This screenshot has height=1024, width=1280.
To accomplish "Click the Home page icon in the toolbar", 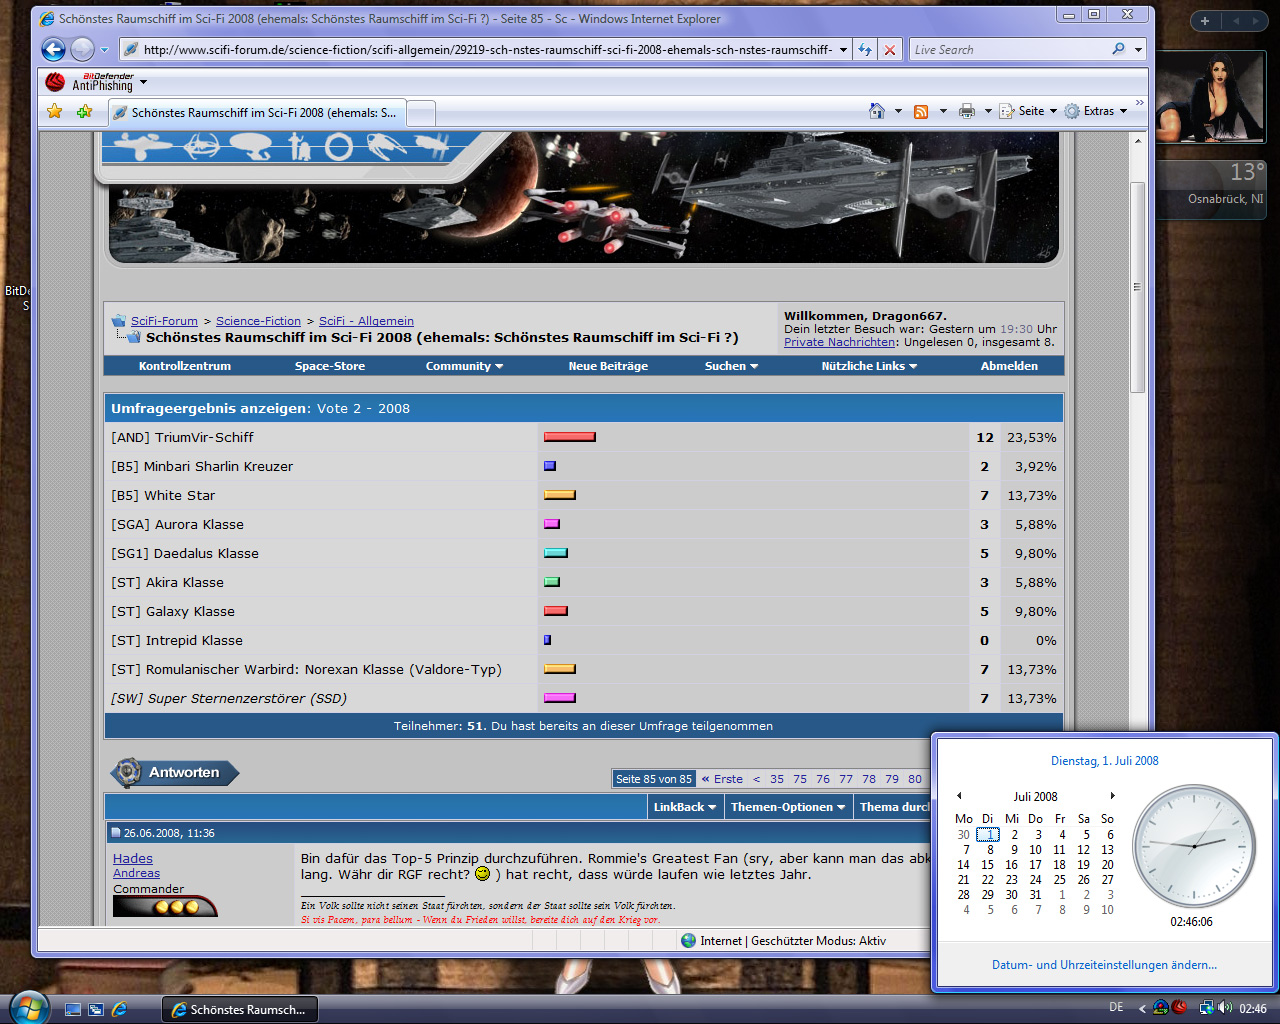I will point(877,111).
